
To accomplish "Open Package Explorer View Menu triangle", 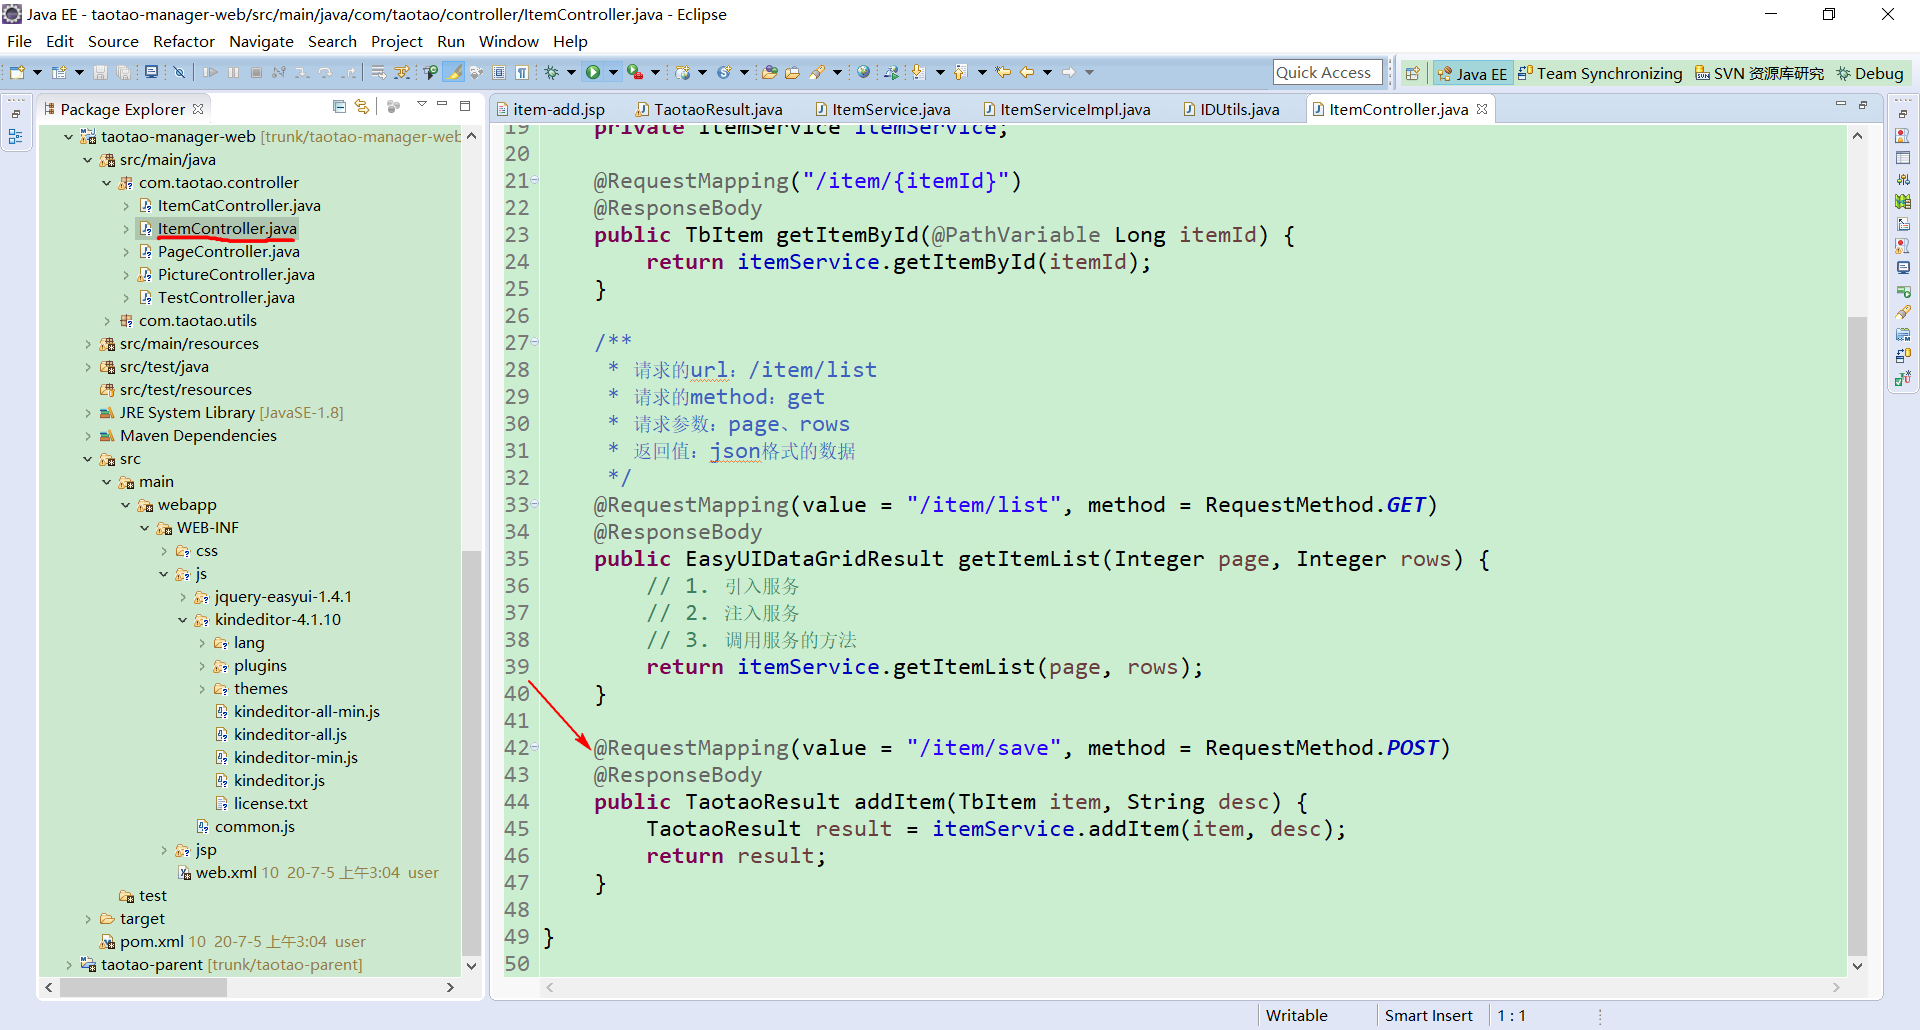I will click(422, 104).
